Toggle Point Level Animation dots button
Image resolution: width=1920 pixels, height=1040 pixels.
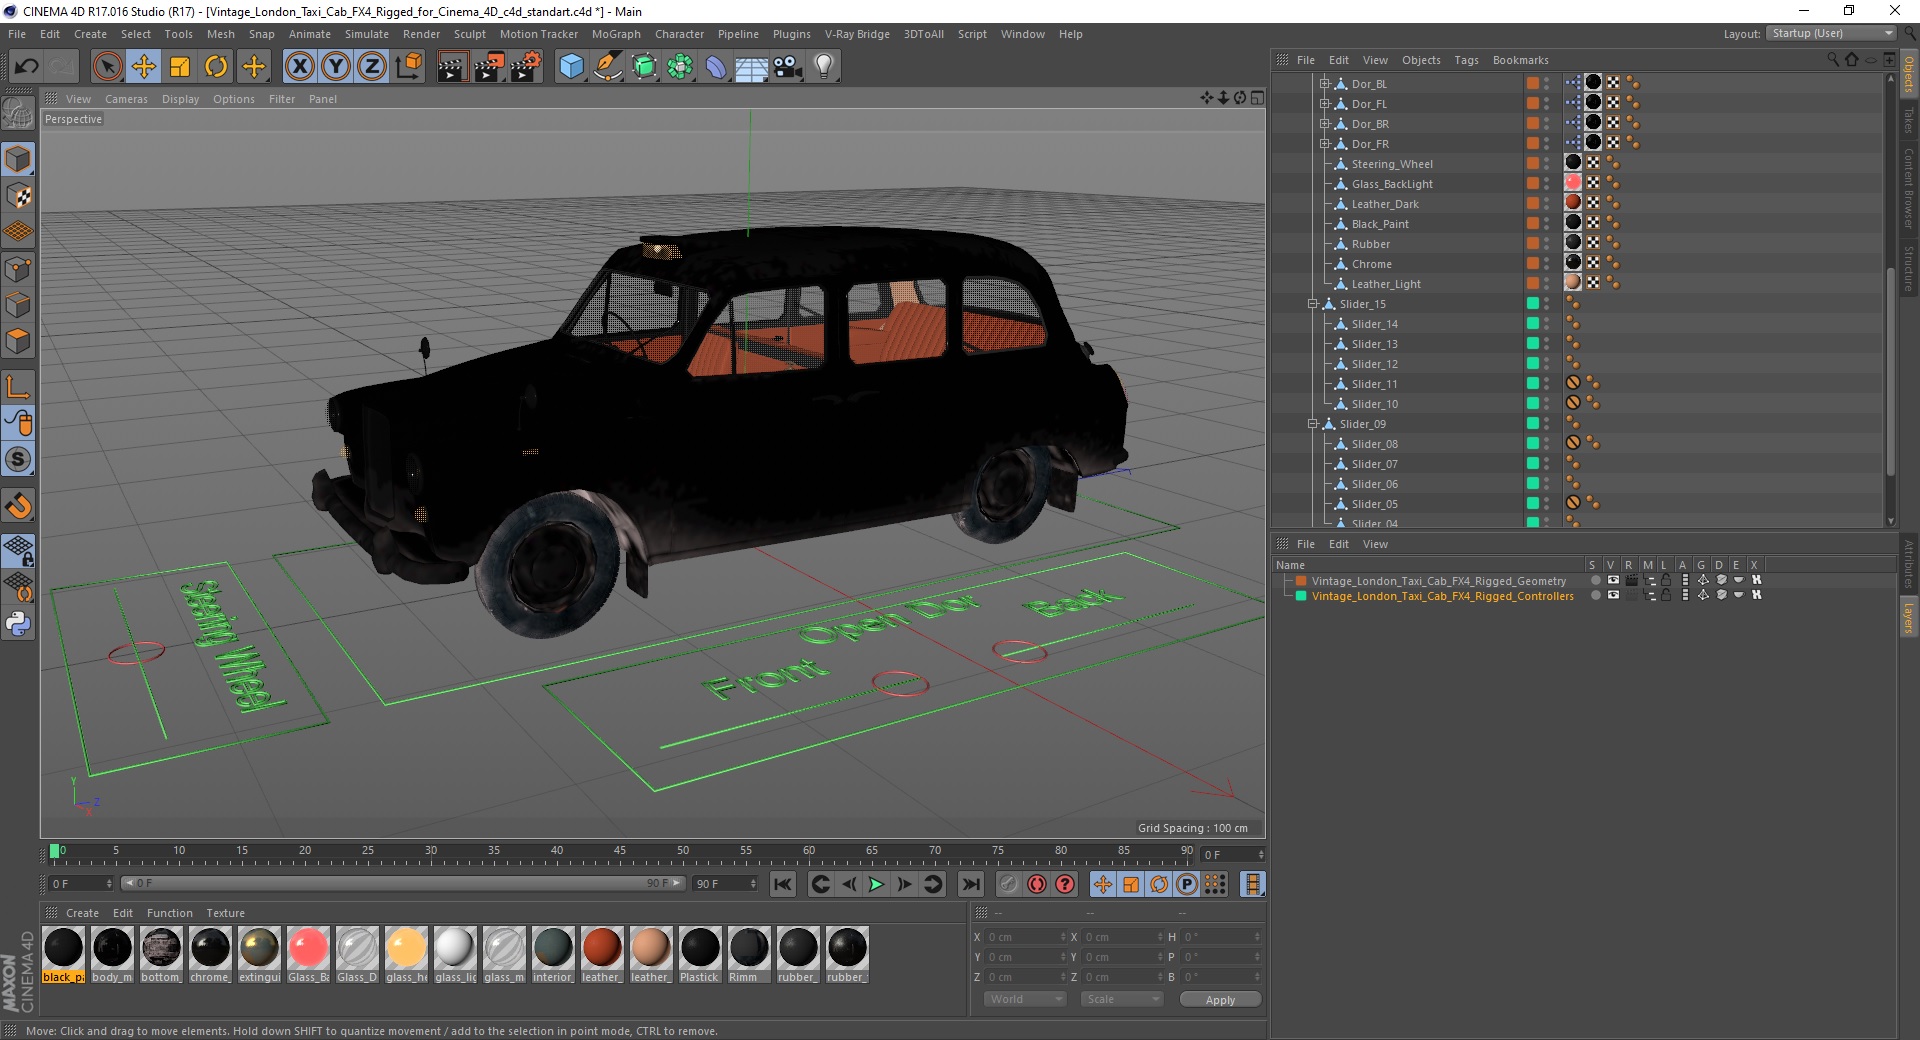pyautogui.click(x=1215, y=884)
